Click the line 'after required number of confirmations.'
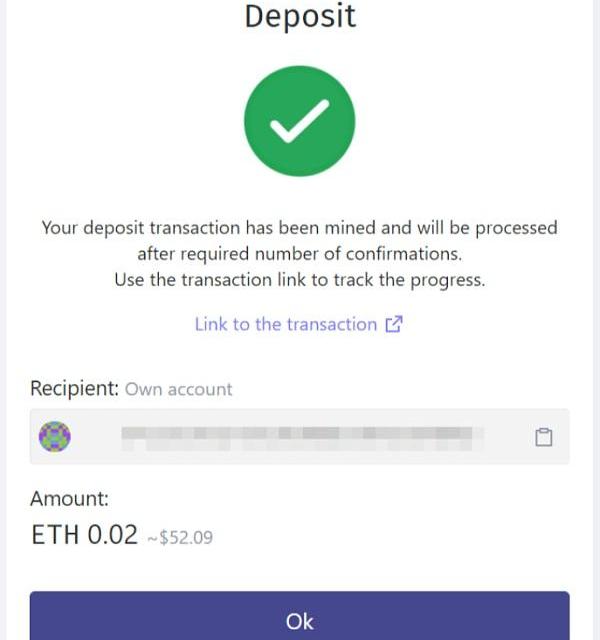 (x=300, y=254)
